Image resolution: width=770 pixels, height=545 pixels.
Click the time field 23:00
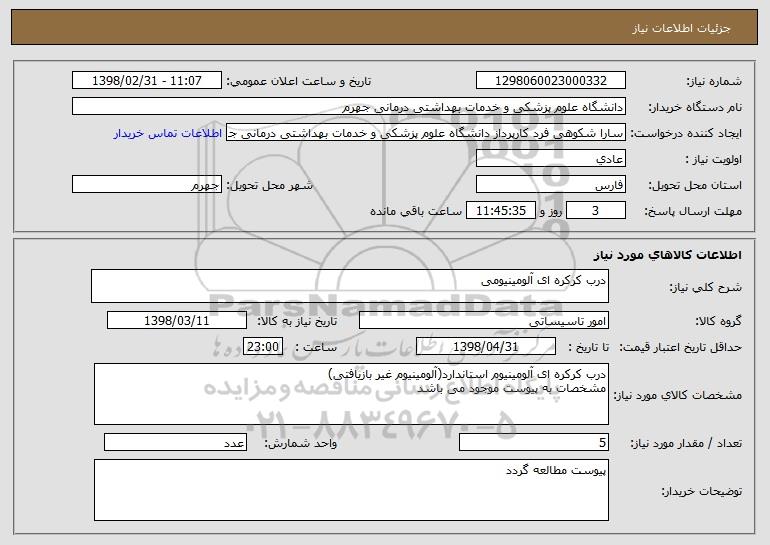click(x=263, y=346)
